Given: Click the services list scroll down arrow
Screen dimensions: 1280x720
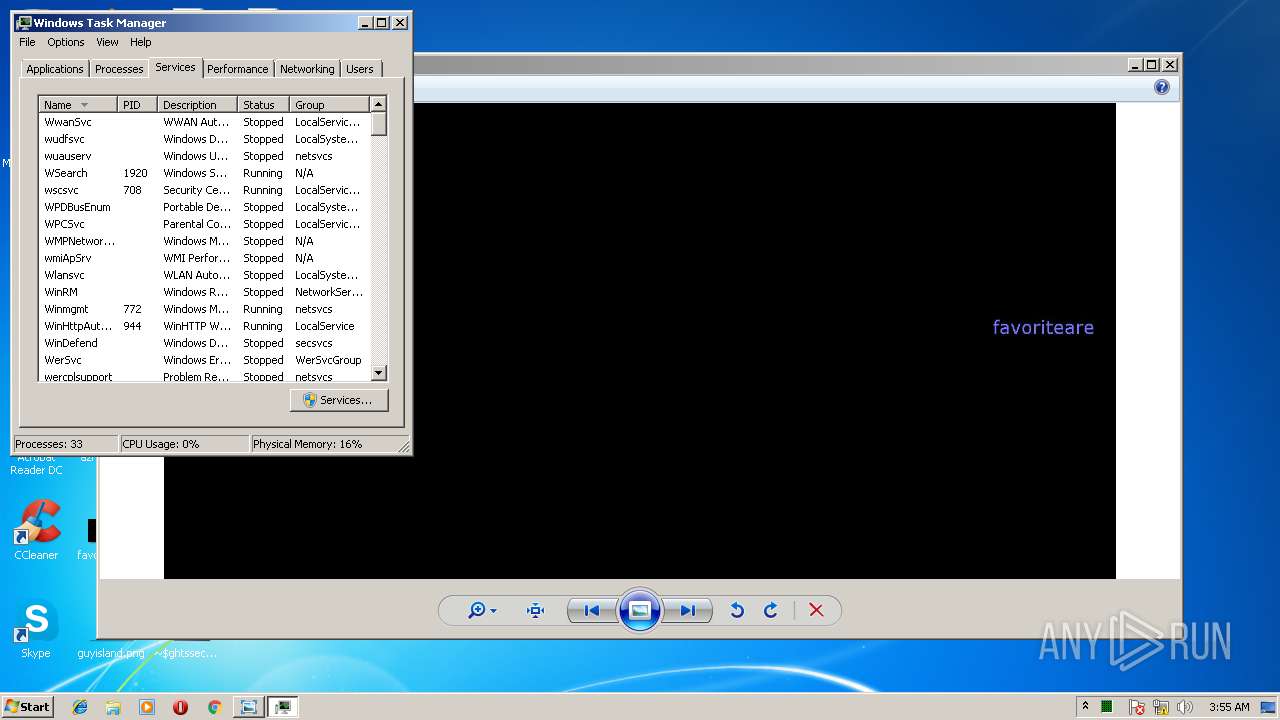Looking at the screenshot, I should [378, 373].
